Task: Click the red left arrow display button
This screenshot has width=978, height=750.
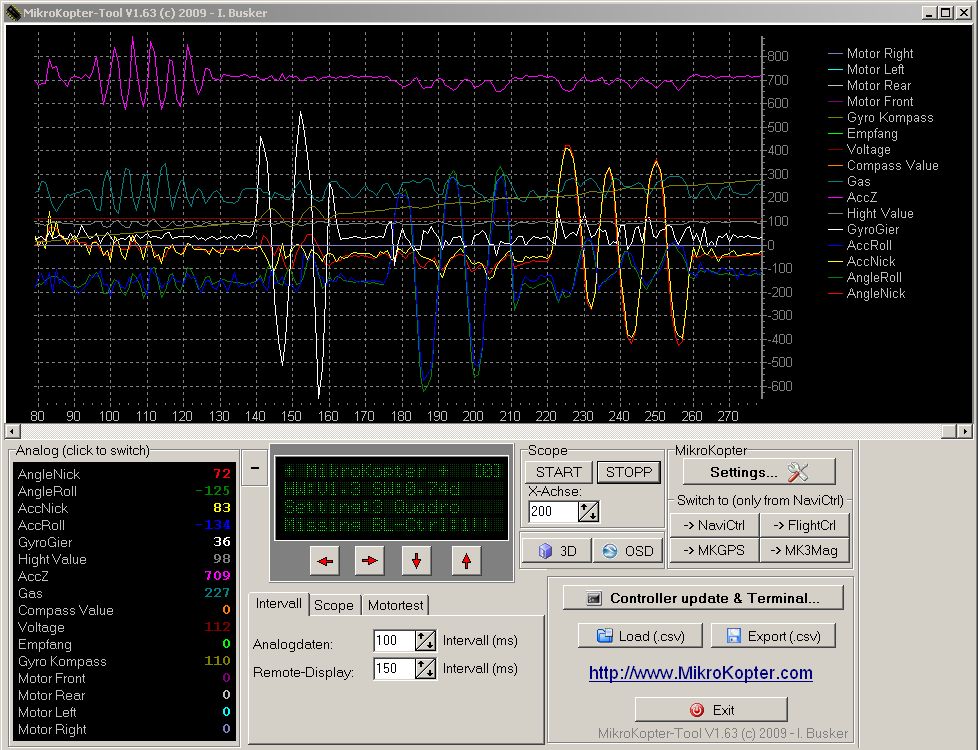Action: pyautogui.click(x=325, y=560)
